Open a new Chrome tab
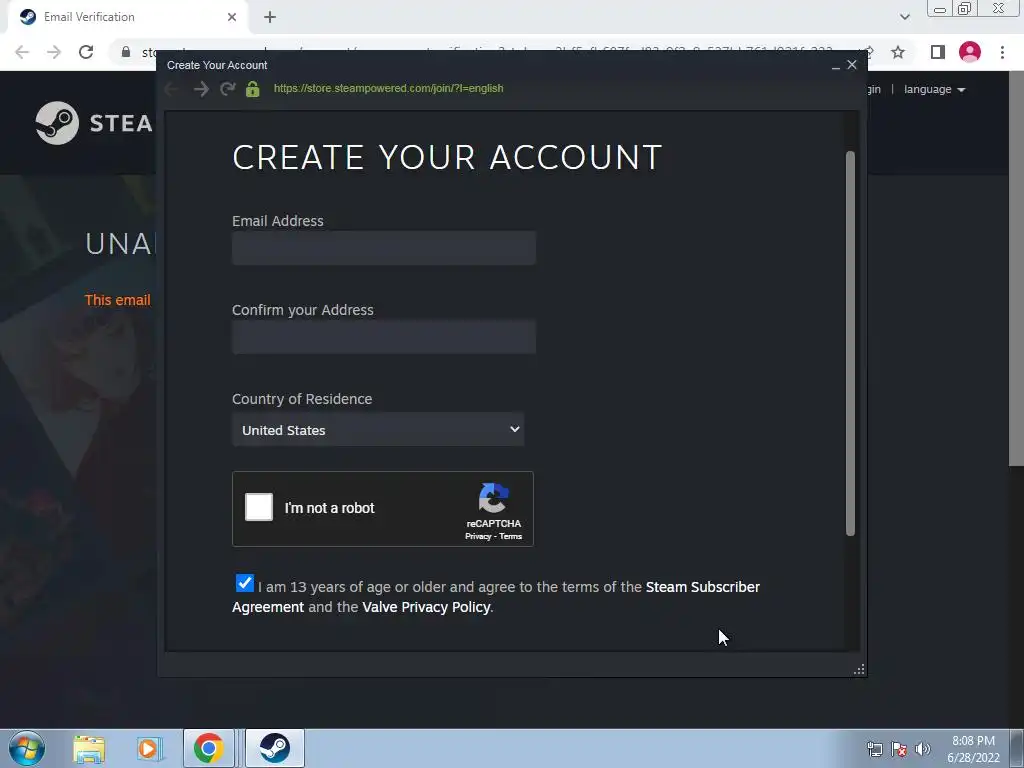Image resolution: width=1024 pixels, height=768 pixels. point(270,18)
